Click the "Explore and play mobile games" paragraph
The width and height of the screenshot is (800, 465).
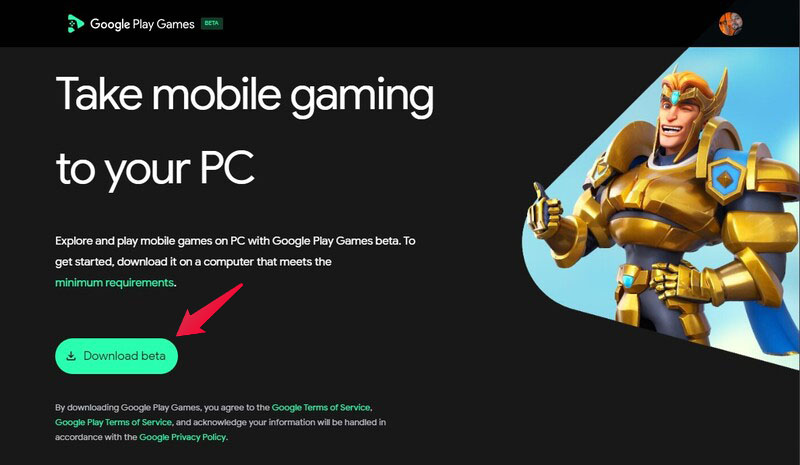click(235, 261)
